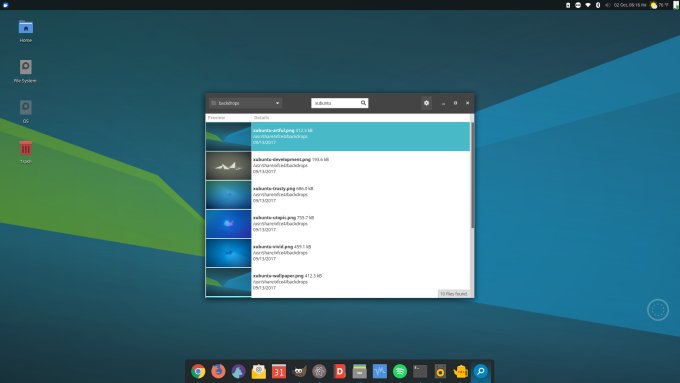Click the Wi-Fi network icon in top panel

[x=588, y=5]
